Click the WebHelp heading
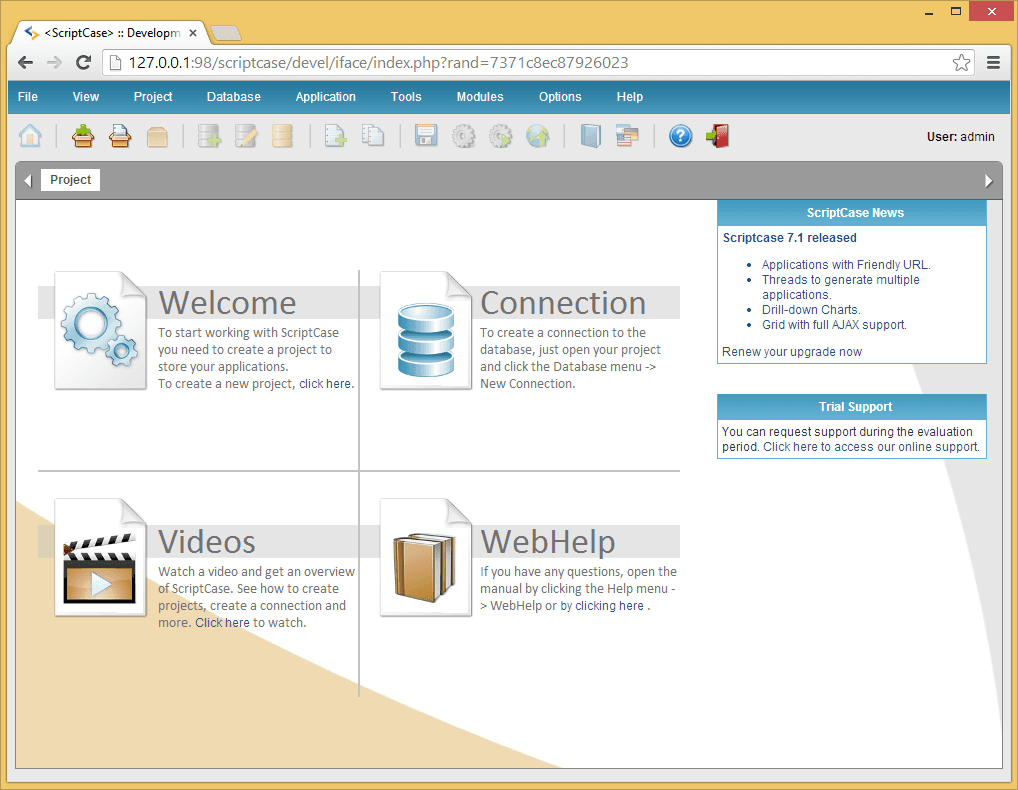This screenshot has width=1018, height=790. 548,541
